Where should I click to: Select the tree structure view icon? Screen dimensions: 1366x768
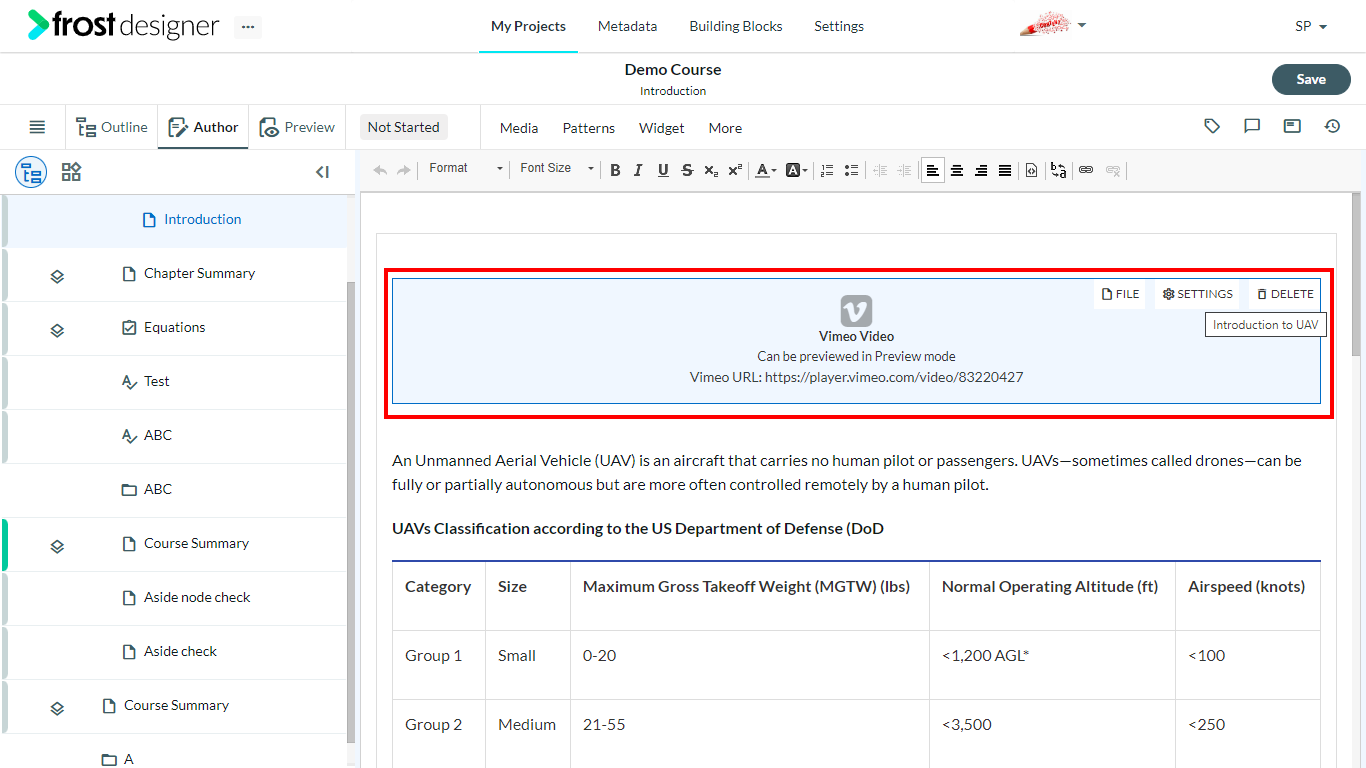[x=31, y=172]
